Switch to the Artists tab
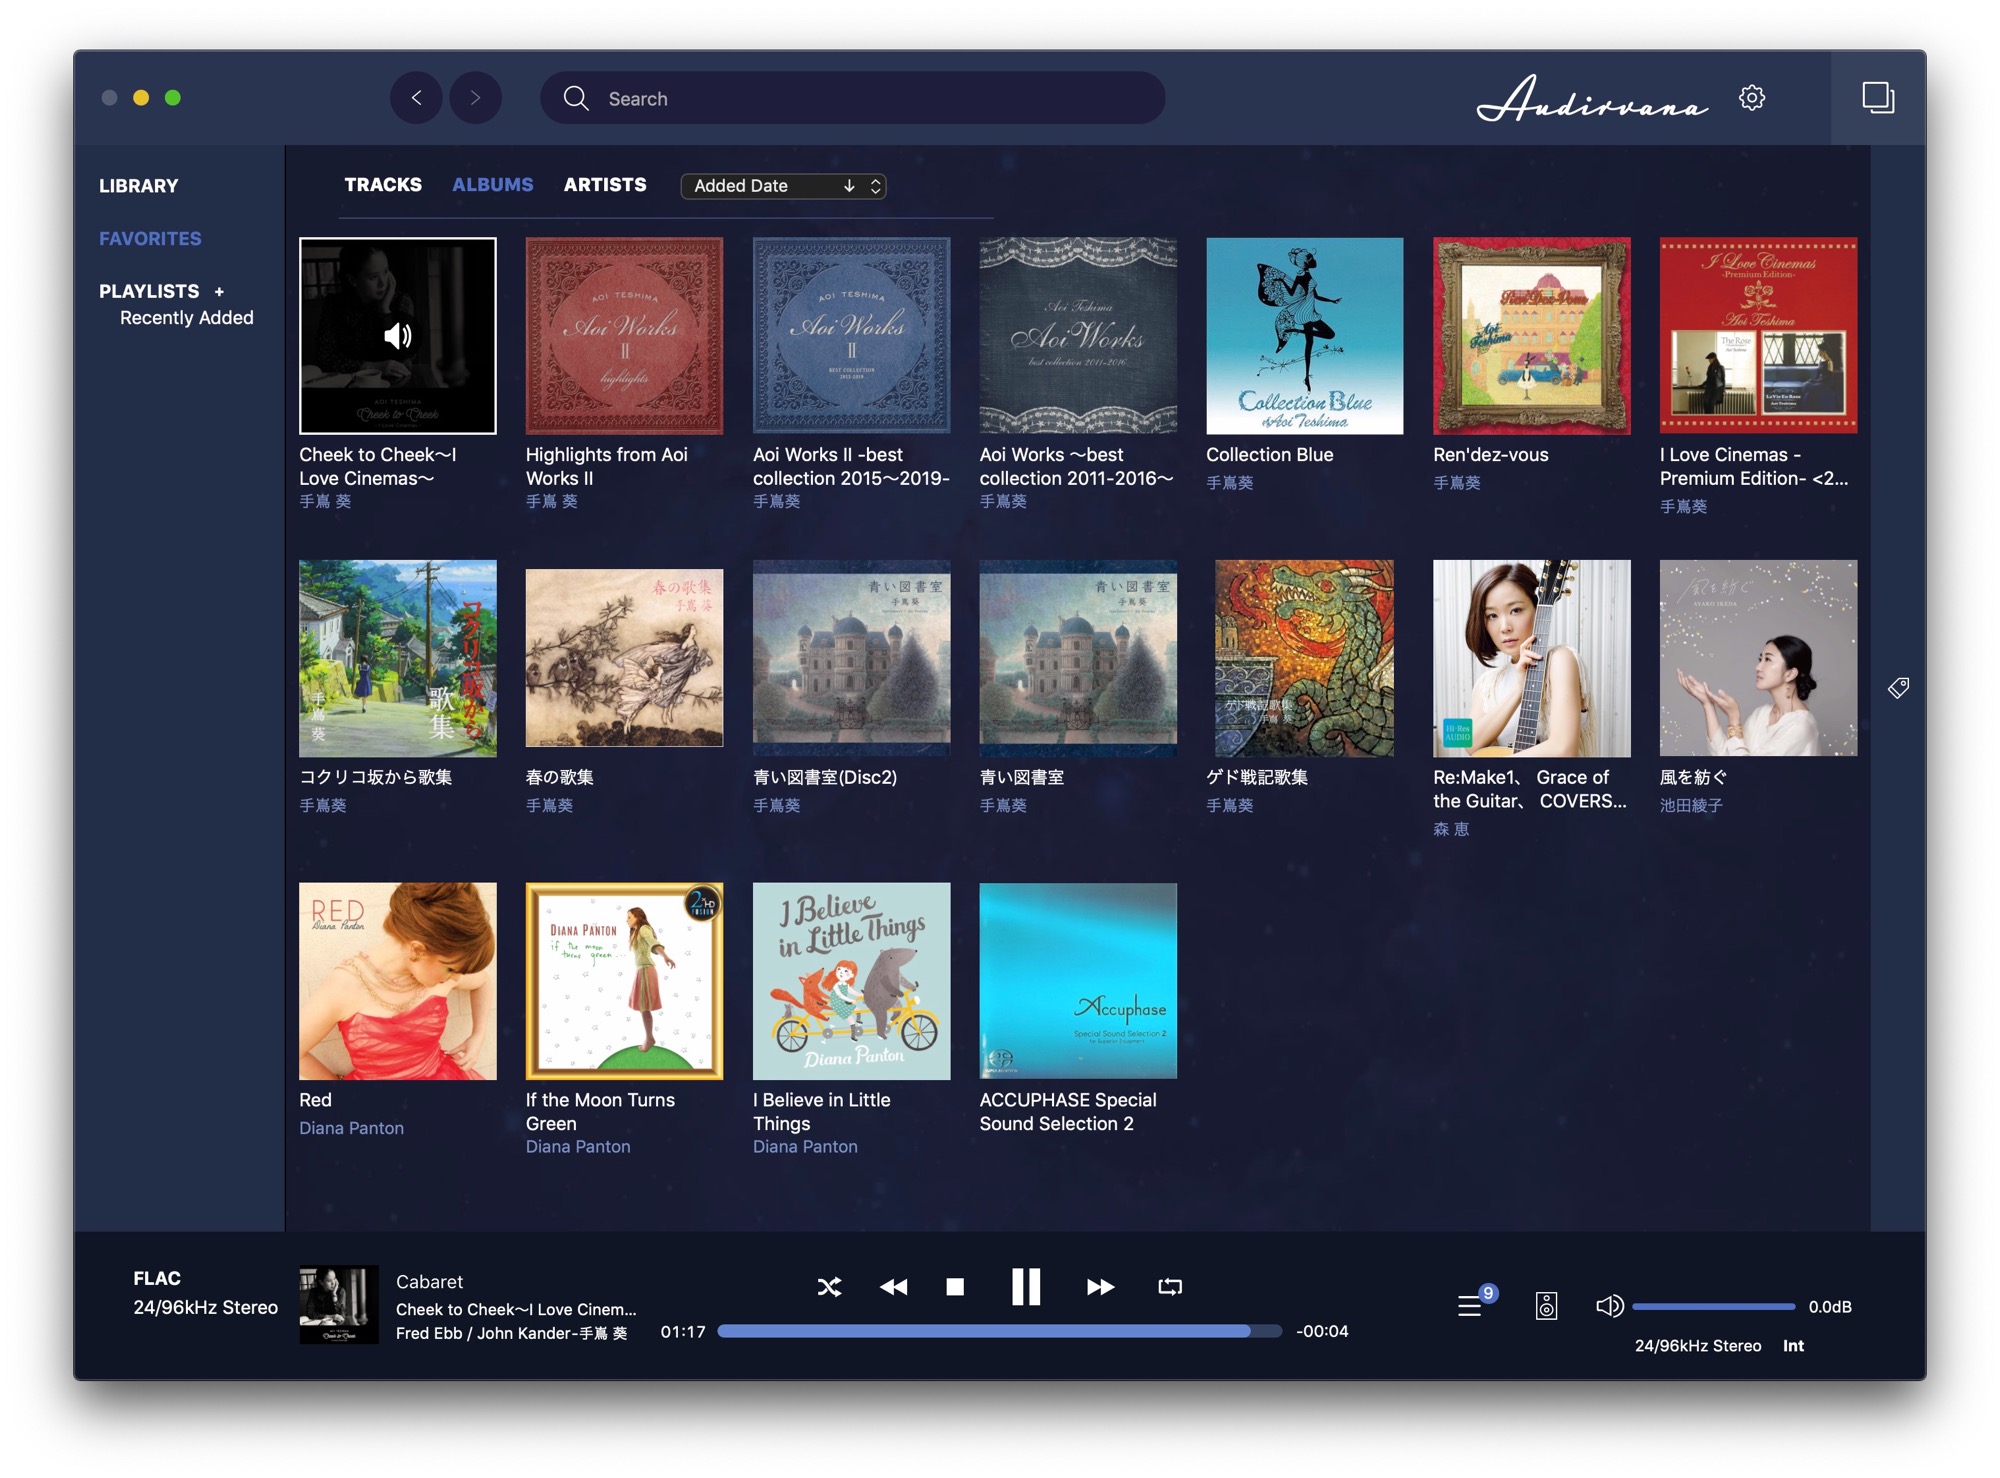2000x1478 pixels. pyautogui.click(x=605, y=185)
